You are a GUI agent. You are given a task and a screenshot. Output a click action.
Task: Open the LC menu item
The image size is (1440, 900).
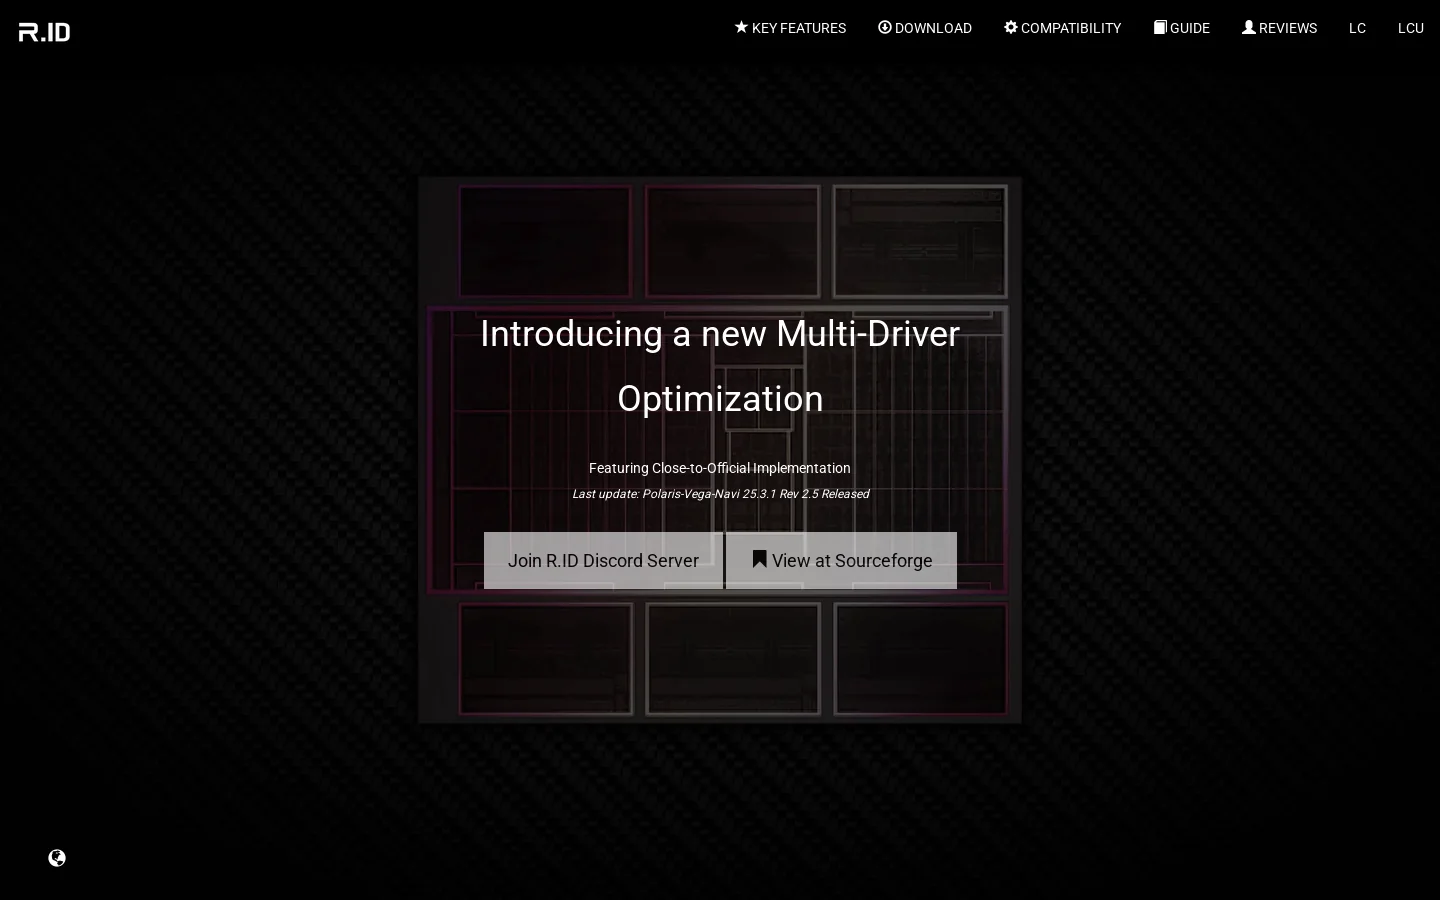click(1357, 28)
